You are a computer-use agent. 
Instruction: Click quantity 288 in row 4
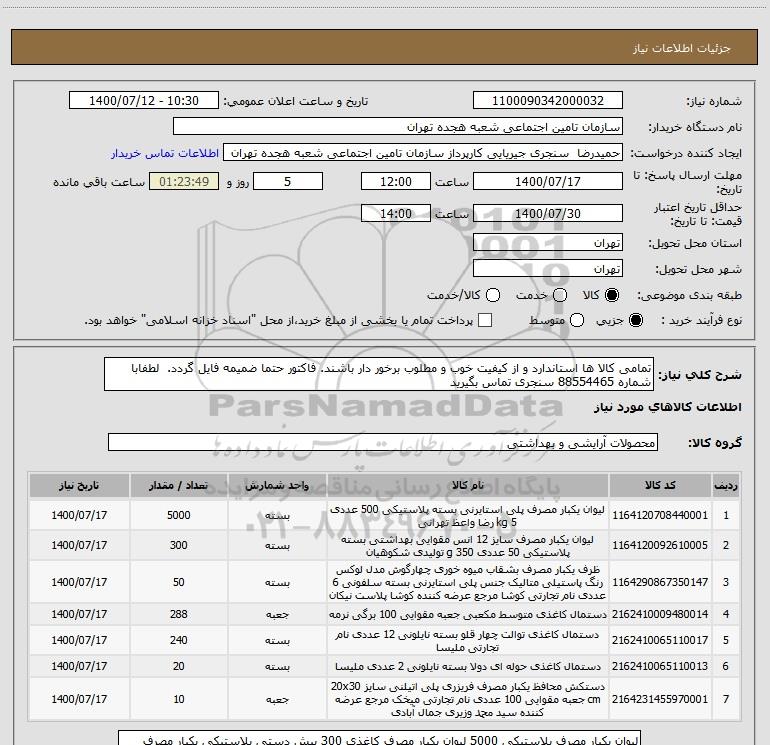(x=179, y=614)
